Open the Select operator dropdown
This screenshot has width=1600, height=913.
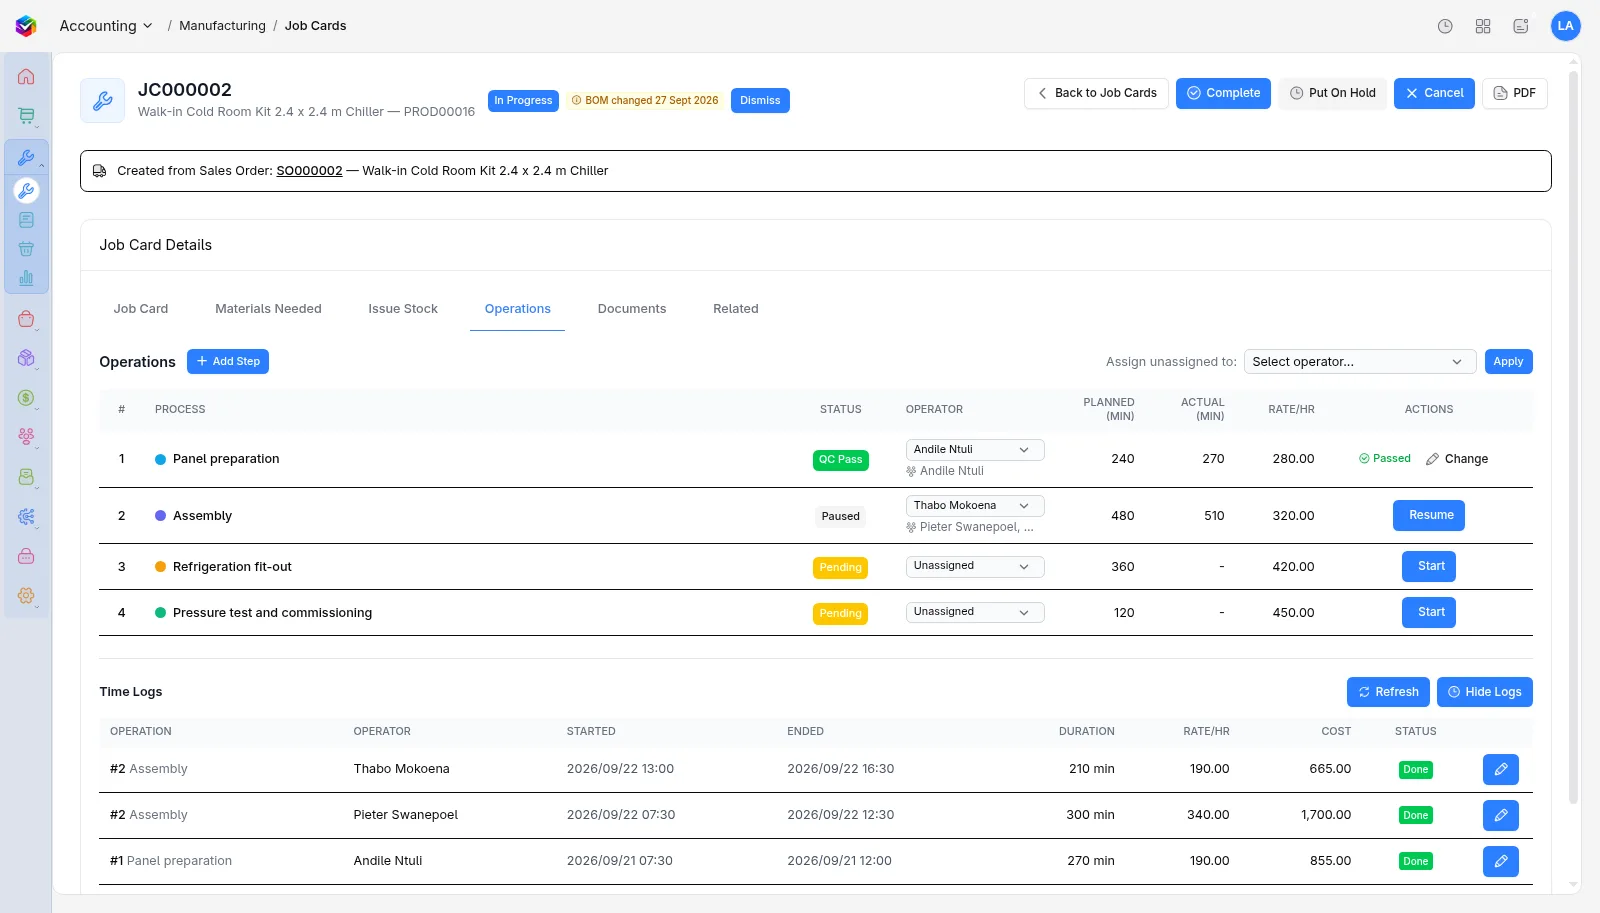click(x=1360, y=362)
